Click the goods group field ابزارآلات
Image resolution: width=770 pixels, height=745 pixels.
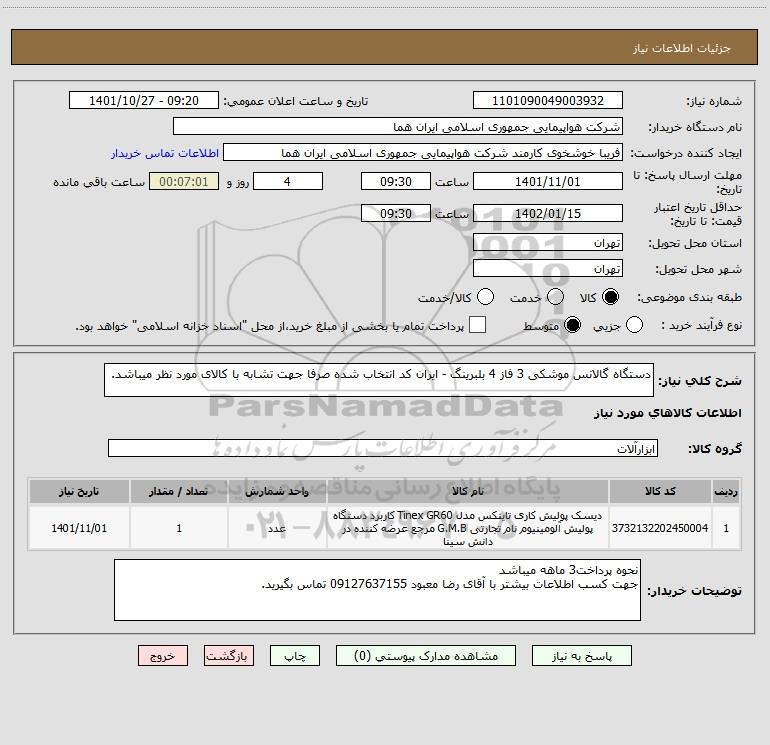pyautogui.click(x=383, y=448)
